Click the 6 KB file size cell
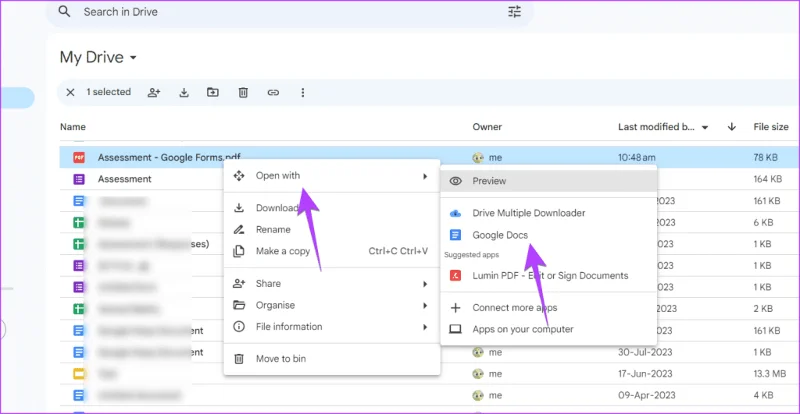The height and width of the screenshot is (414, 800). (x=763, y=223)
